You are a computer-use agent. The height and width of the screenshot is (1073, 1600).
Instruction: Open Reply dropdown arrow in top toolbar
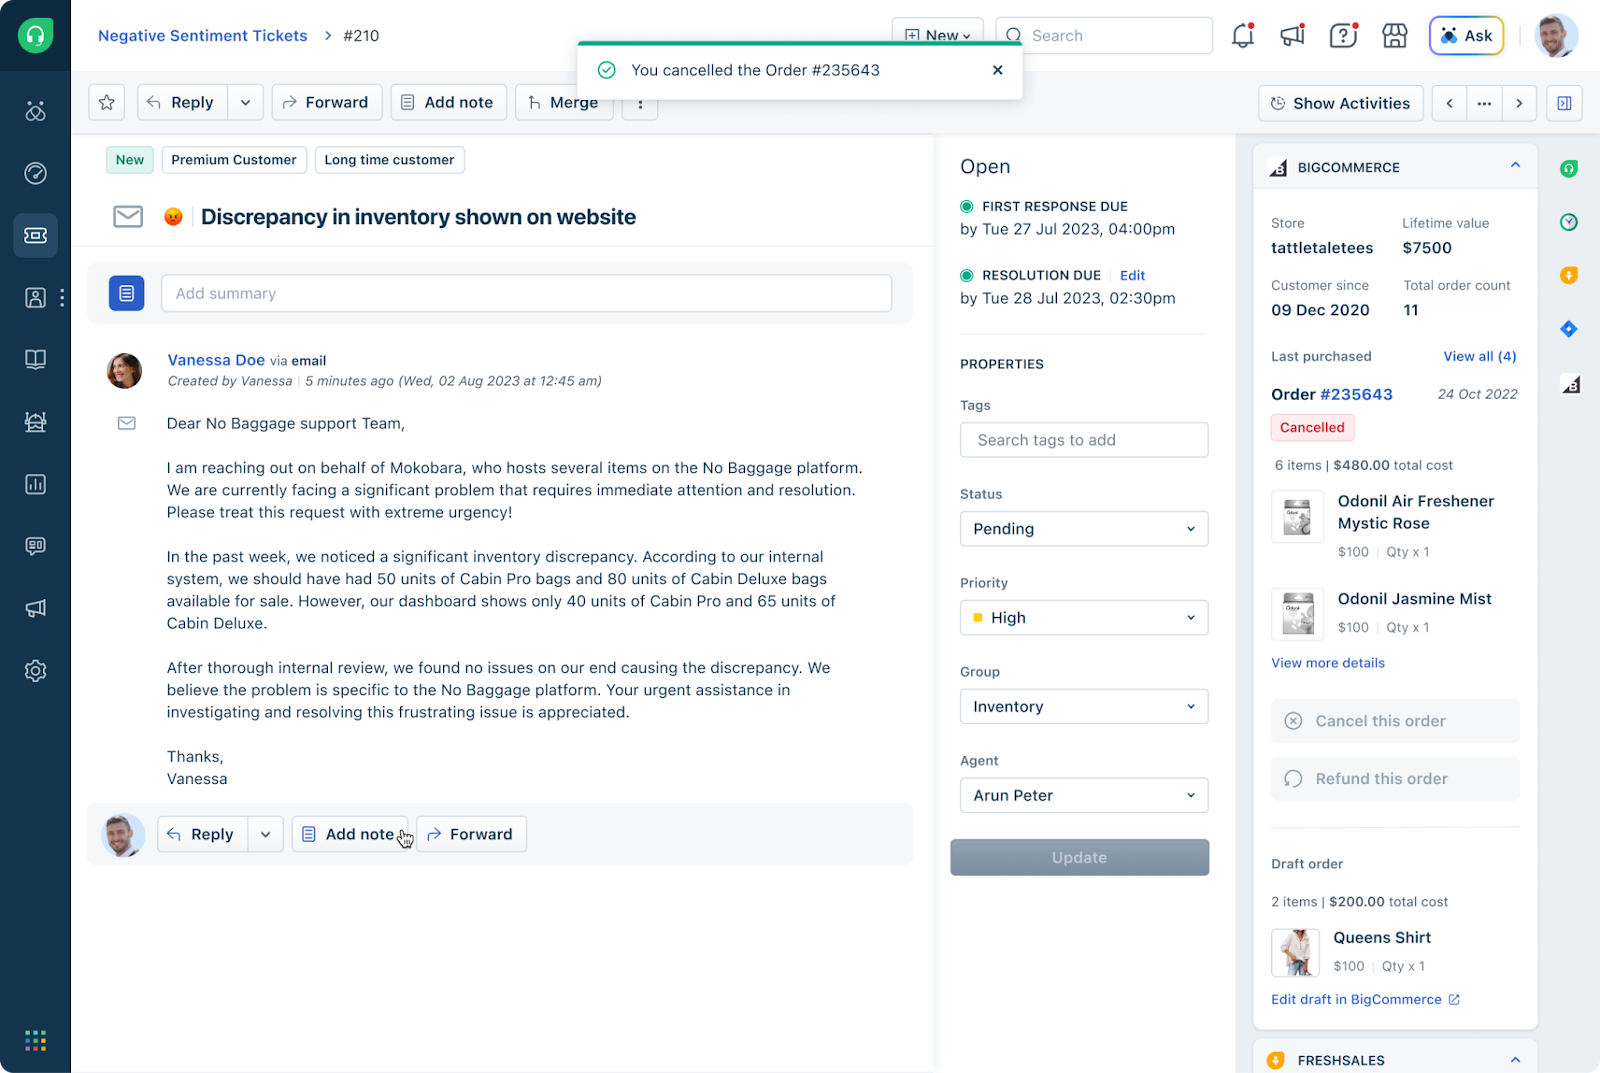click(245, 102)
